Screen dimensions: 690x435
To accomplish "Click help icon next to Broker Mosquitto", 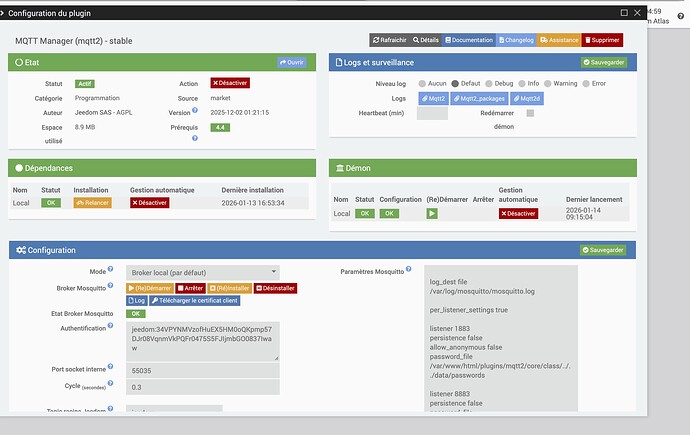I will 110,285.
